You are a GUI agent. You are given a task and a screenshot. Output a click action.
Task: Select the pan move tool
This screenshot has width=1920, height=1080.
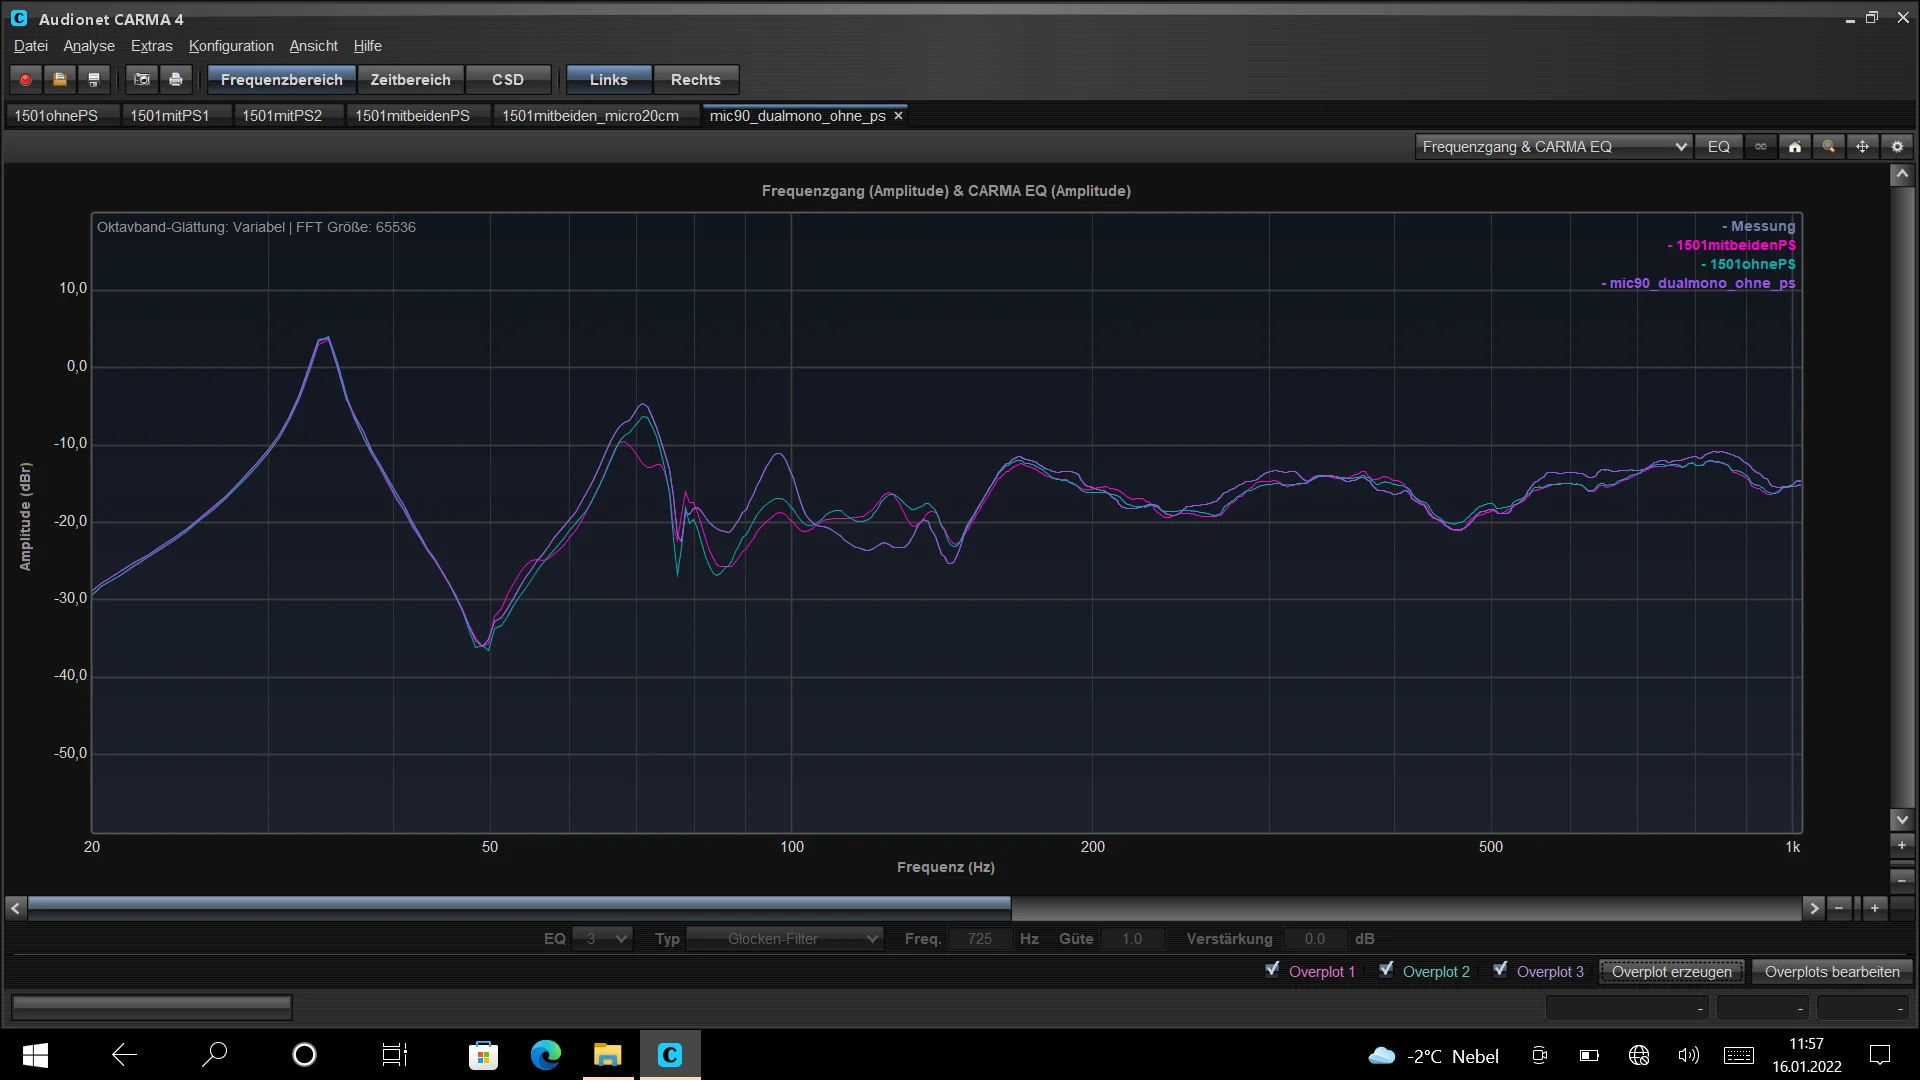click(x=1863, y=147)
